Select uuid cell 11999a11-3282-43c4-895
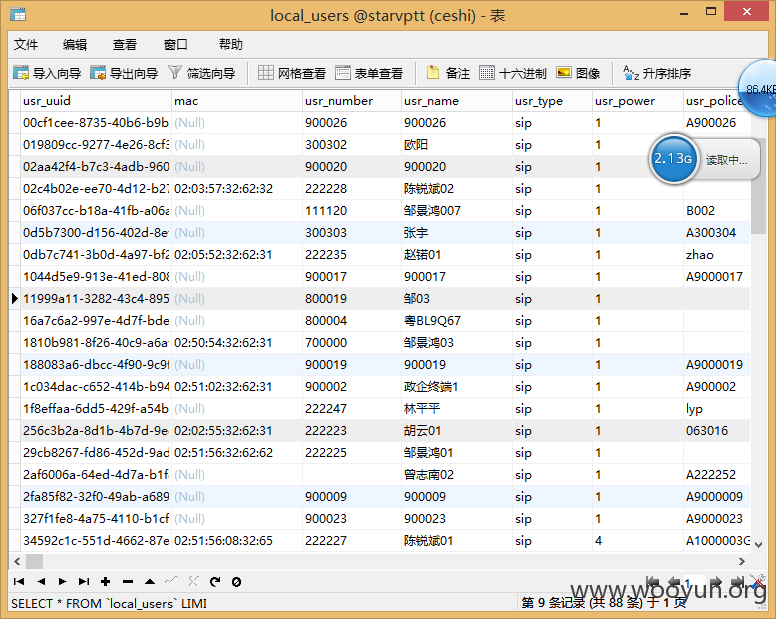Viewport: 776px width, 619px height. coord(96,298)
